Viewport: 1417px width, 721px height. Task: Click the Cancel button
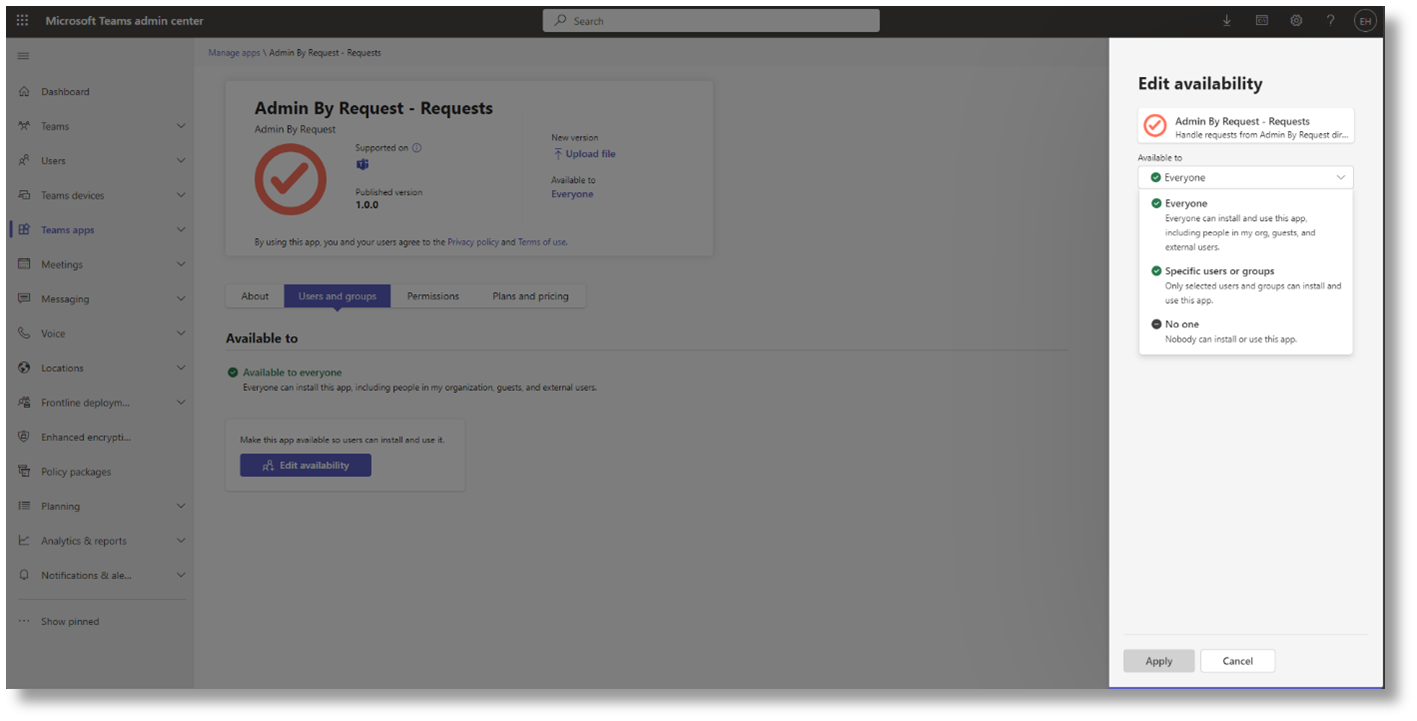pos(1238,661)
